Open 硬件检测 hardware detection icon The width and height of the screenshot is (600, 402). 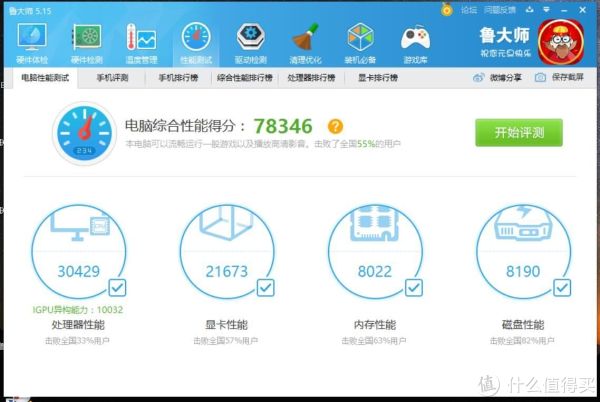[87, 42]
